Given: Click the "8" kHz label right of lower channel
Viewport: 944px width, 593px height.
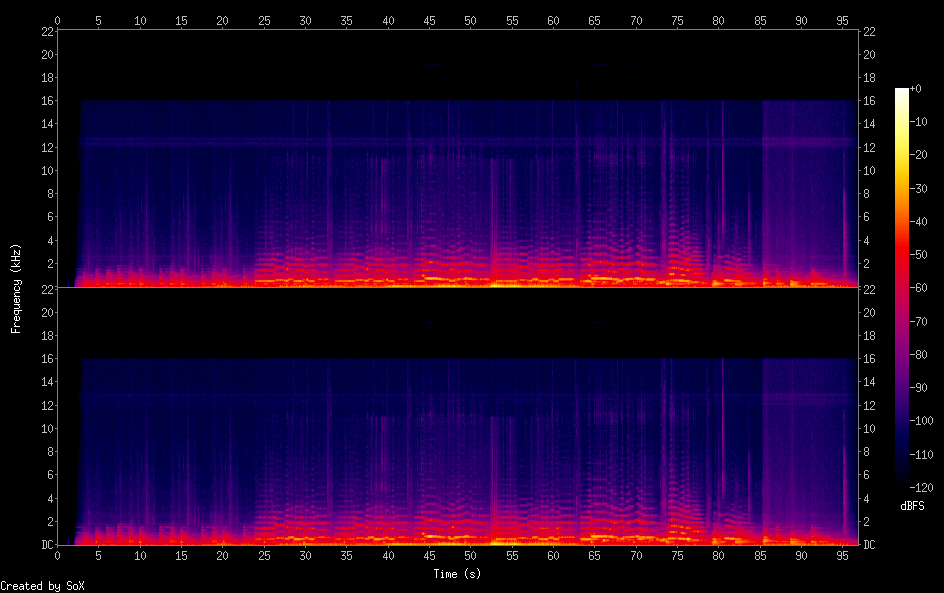Looking at the screenshot, I should pos(866,451).
